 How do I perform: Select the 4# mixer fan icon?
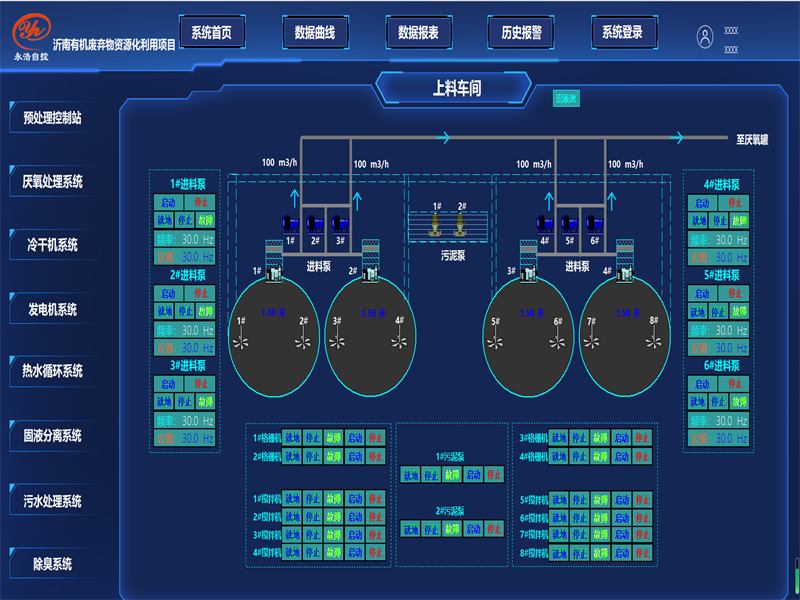coord(398,340)
